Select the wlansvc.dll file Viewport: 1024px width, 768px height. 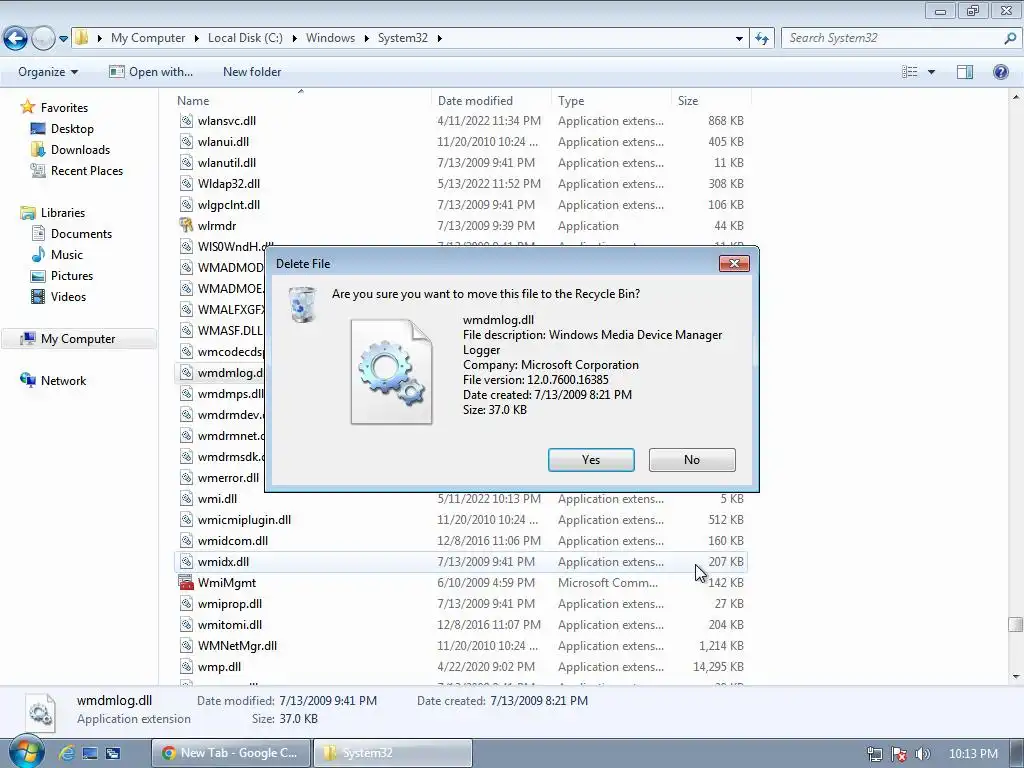[x=227, y=121]
